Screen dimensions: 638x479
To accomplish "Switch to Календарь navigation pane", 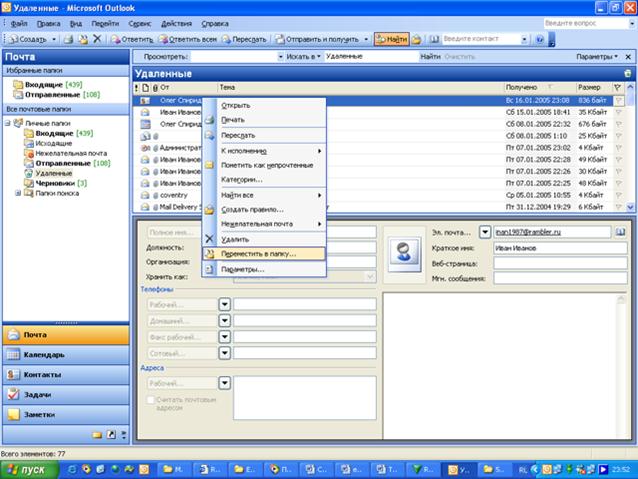I will coord(66,355).
